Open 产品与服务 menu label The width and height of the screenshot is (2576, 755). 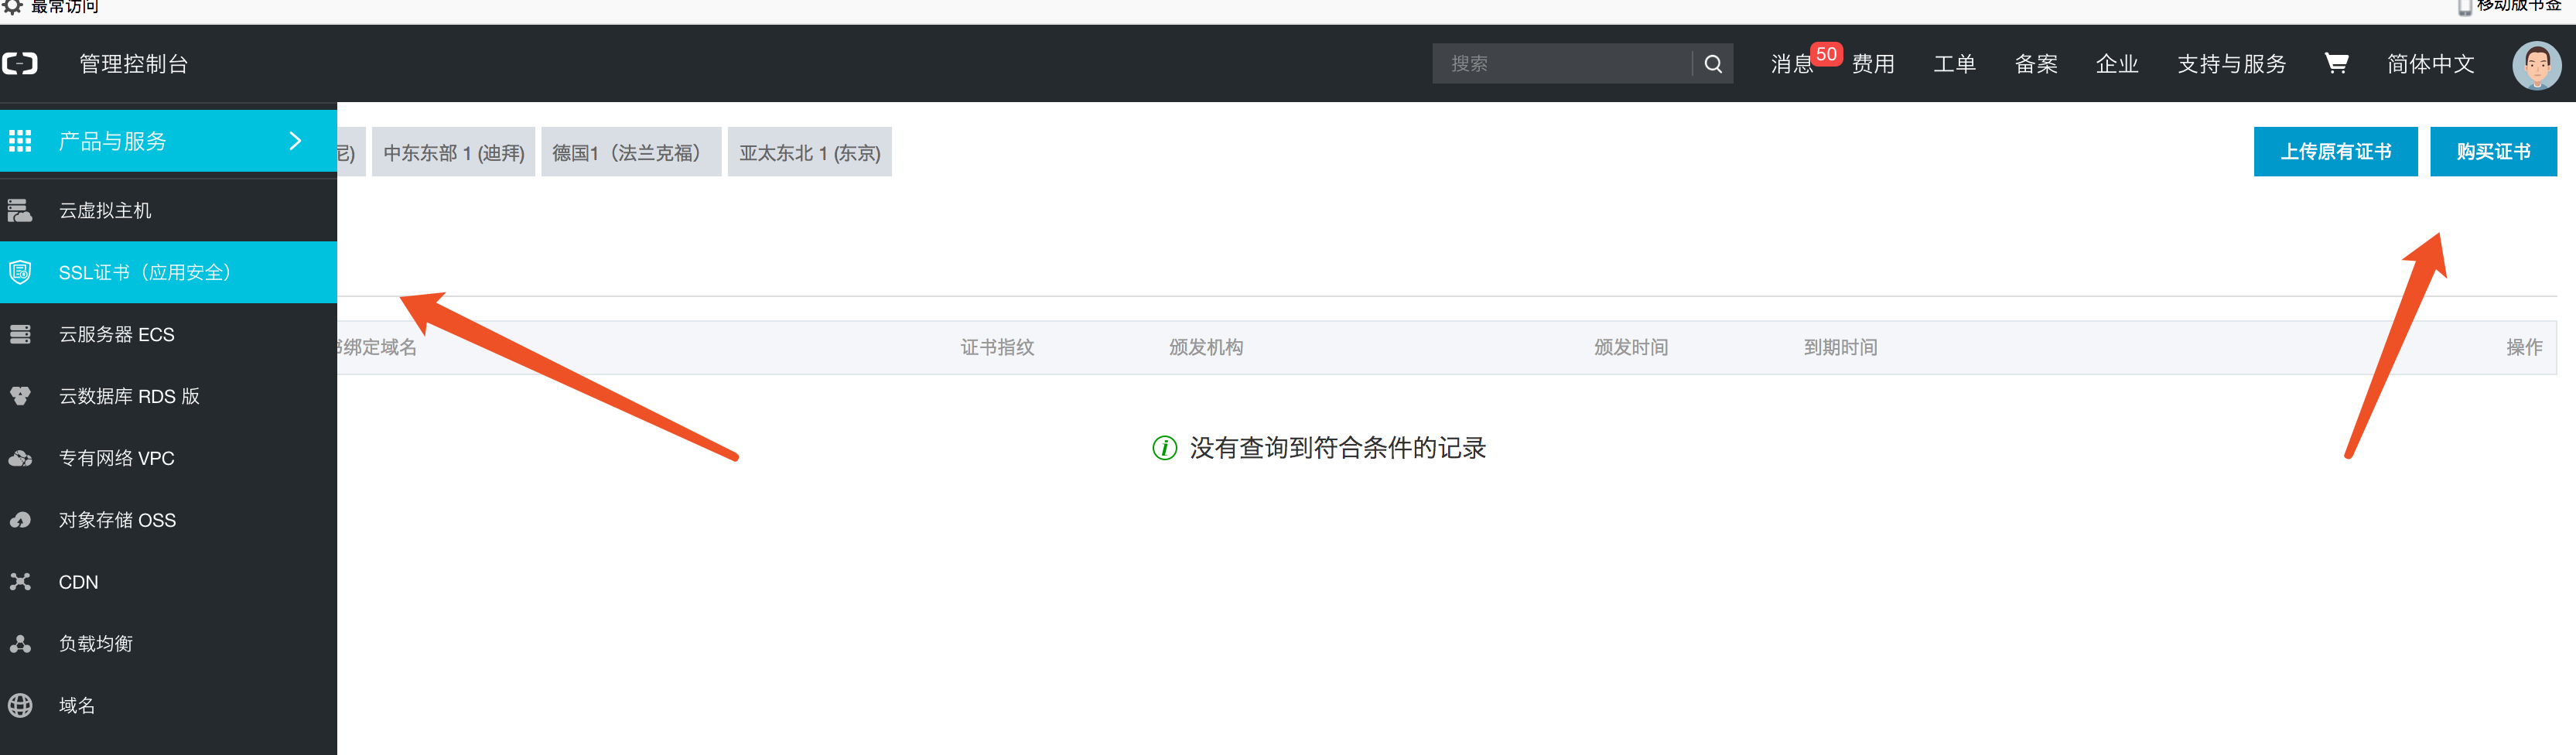(x=112, y=141)
